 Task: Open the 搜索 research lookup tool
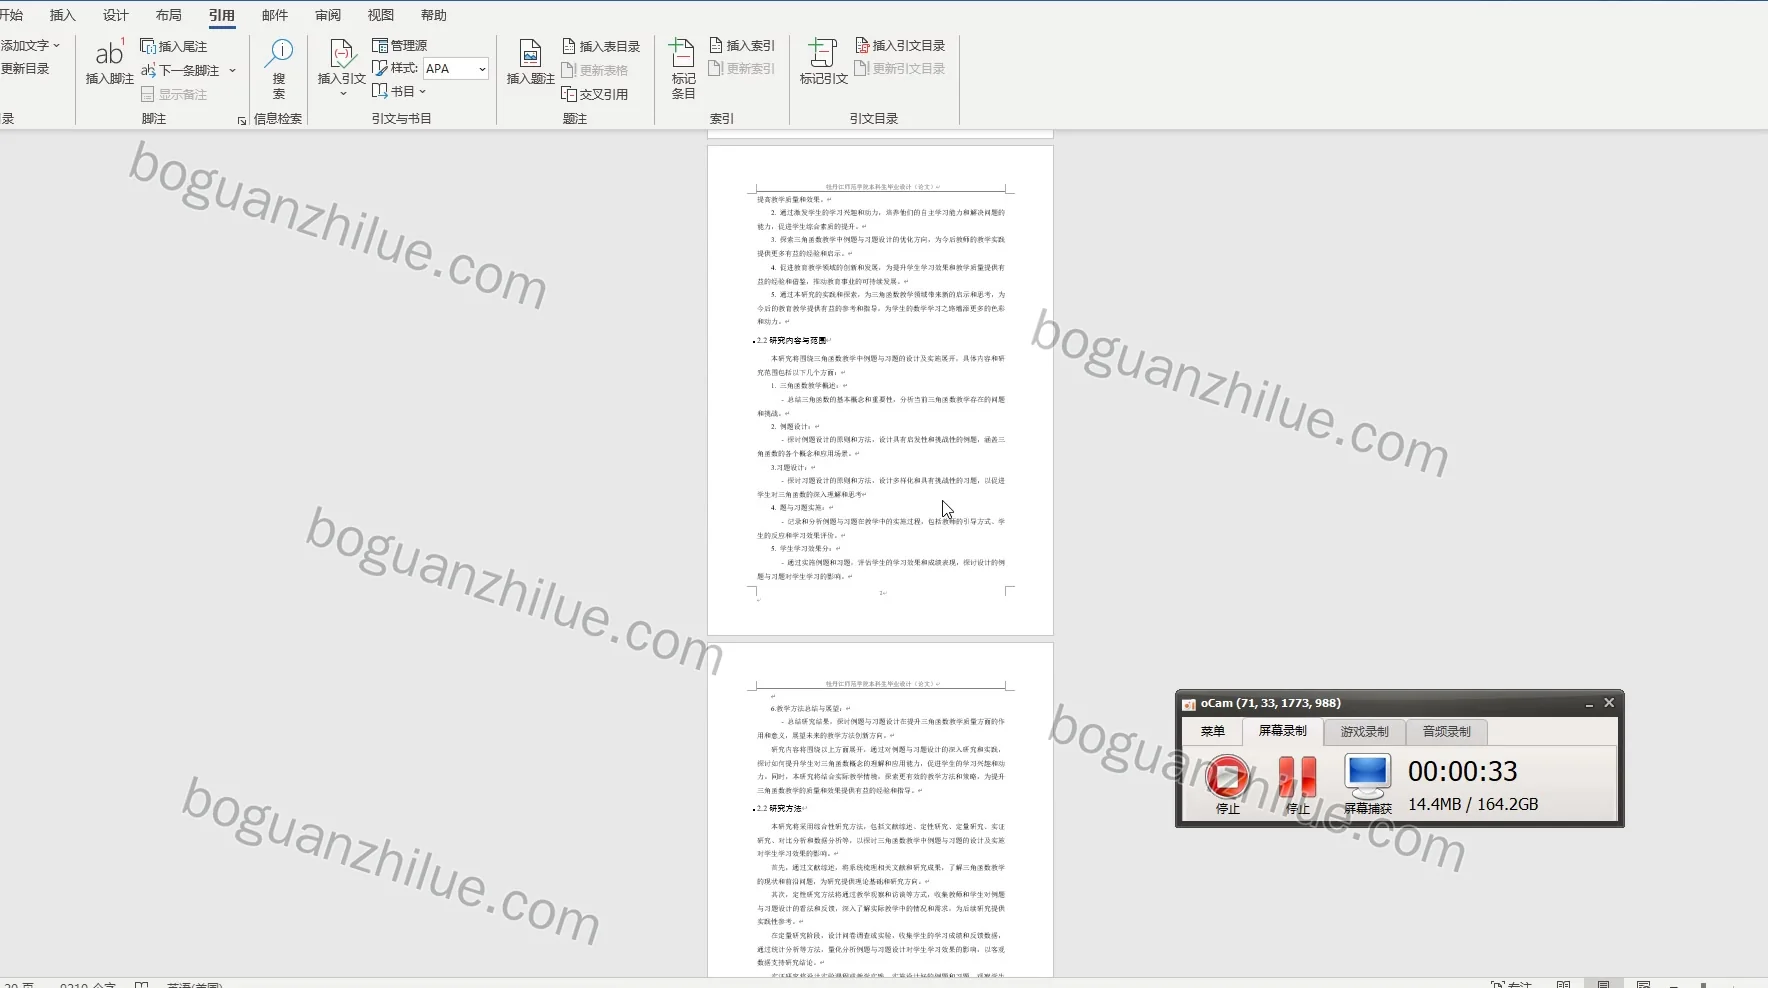pyautogui.click(x=278, y=68)
